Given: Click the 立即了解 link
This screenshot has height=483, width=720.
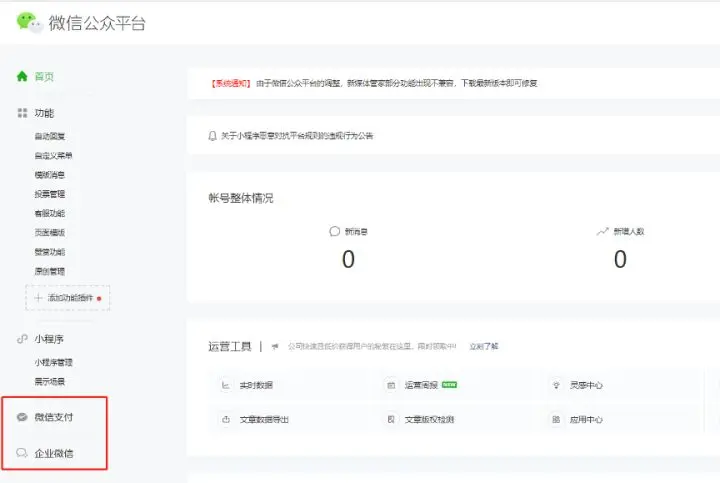Looking at the screenshot, I should pyautogui.click(x=484, y=346).
